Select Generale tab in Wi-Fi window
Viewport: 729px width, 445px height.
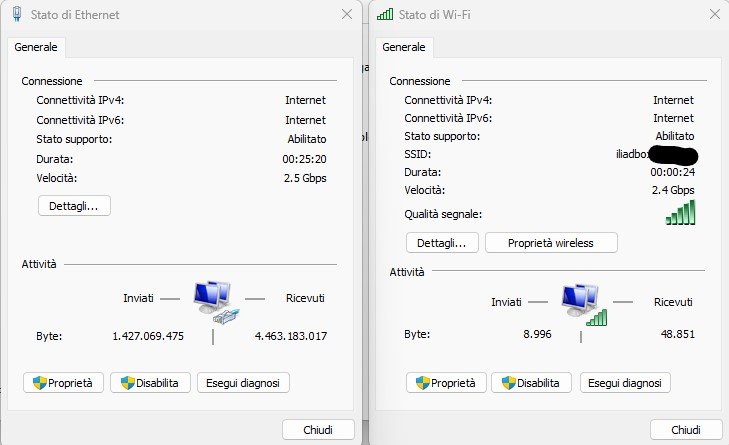tap(404, 47)
